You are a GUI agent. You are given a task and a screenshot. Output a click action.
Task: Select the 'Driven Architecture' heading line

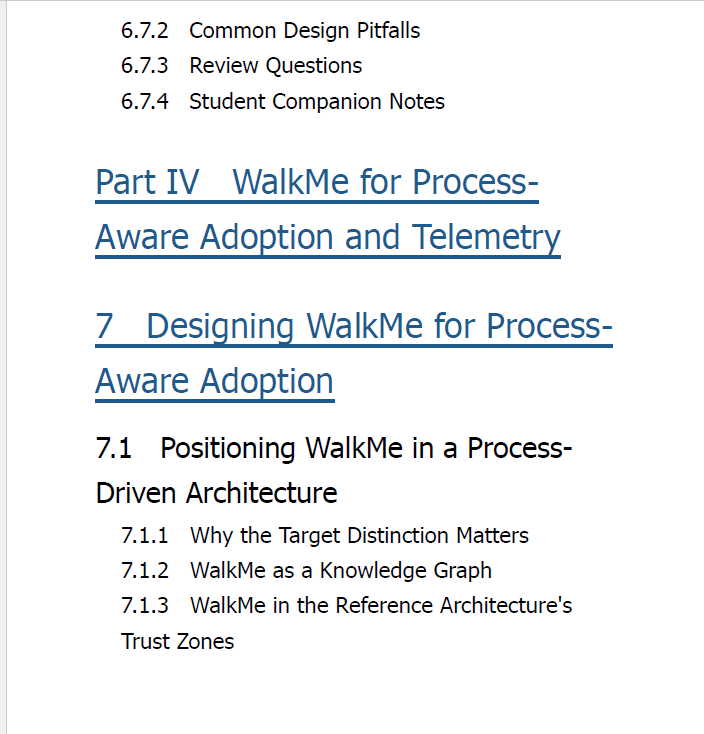(216, 493)
